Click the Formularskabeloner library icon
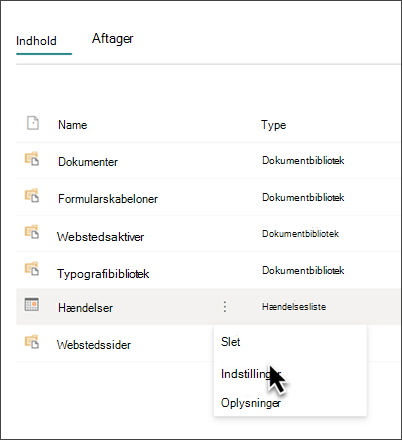The width and height of the screenshot is (402, 440). 32,196
